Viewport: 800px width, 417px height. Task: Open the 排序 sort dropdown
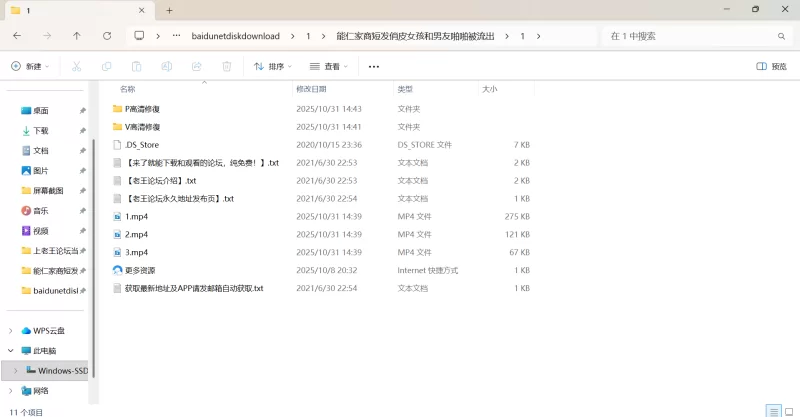(x=272, y=67)
